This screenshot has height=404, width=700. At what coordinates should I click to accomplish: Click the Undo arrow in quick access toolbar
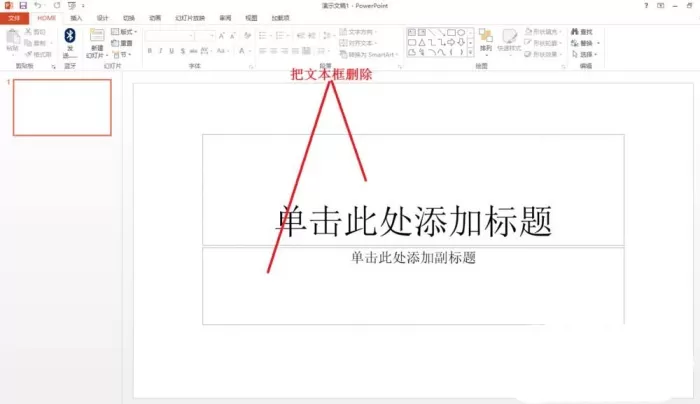pos(38,5)
